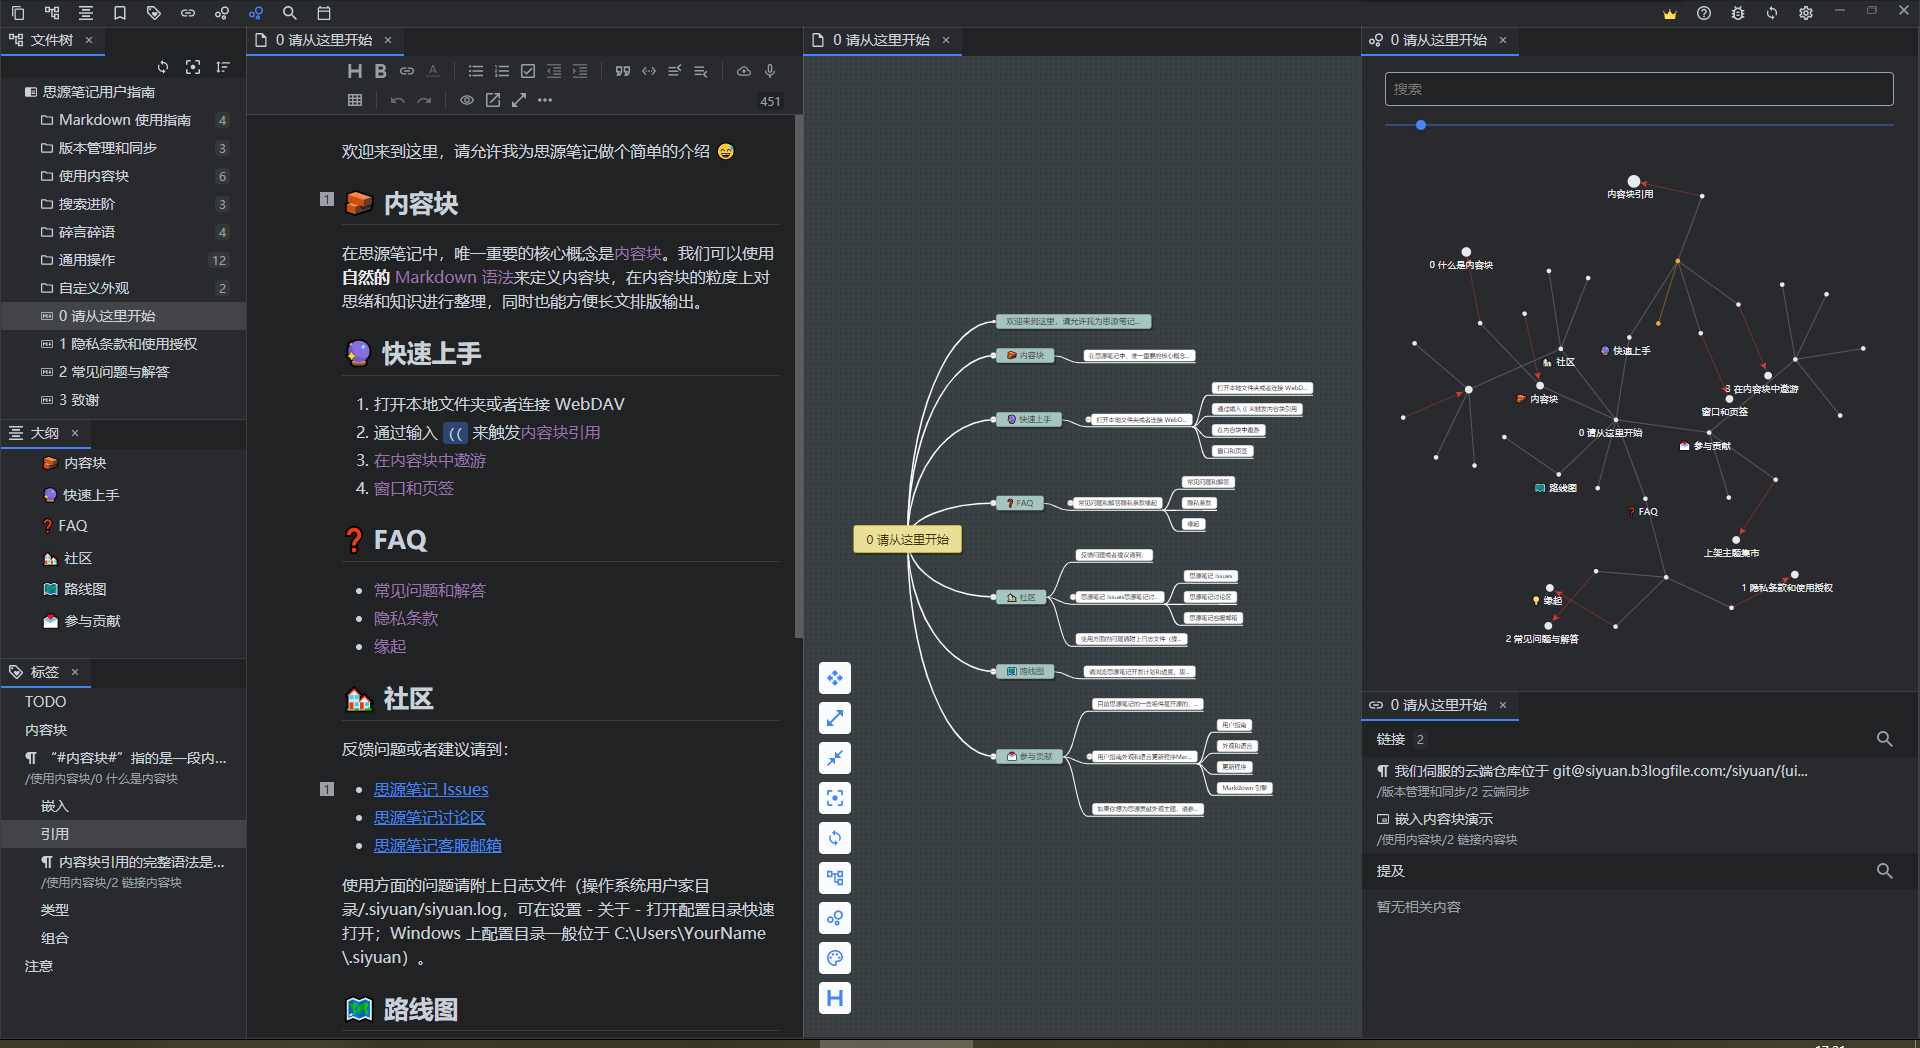This screenshot has height=1048, width=1920.
Task: Open the 思源笔记讨论区 link
Action: click(430, 818)
